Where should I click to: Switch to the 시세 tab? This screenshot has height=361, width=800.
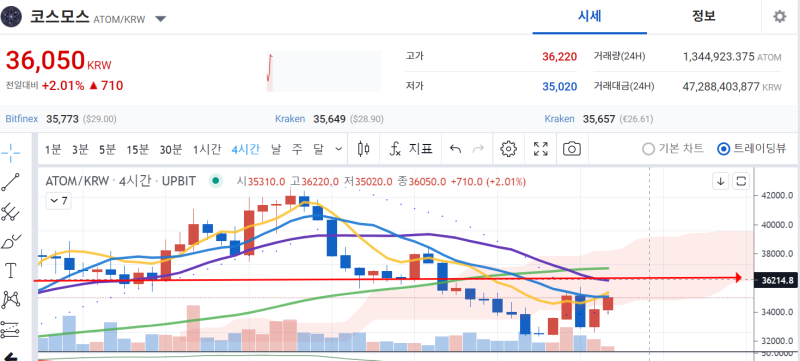point(590,16)
